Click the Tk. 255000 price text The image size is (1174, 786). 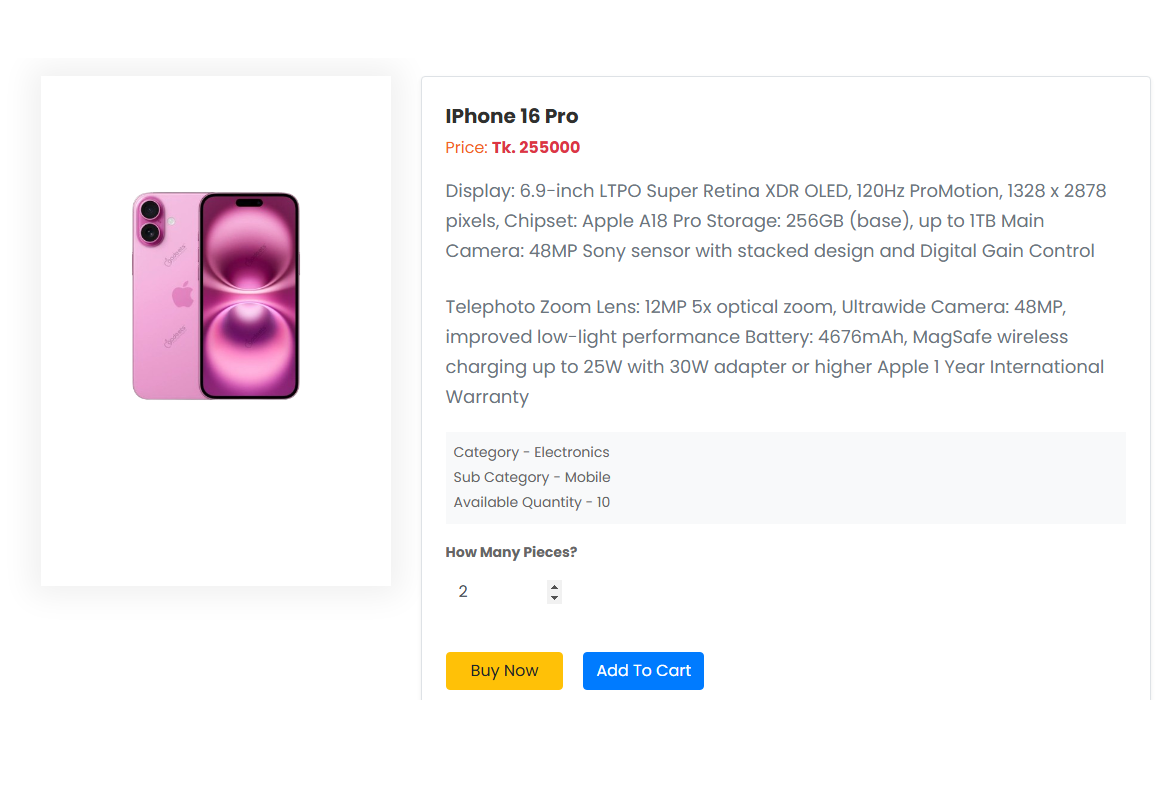click(536, 147)
